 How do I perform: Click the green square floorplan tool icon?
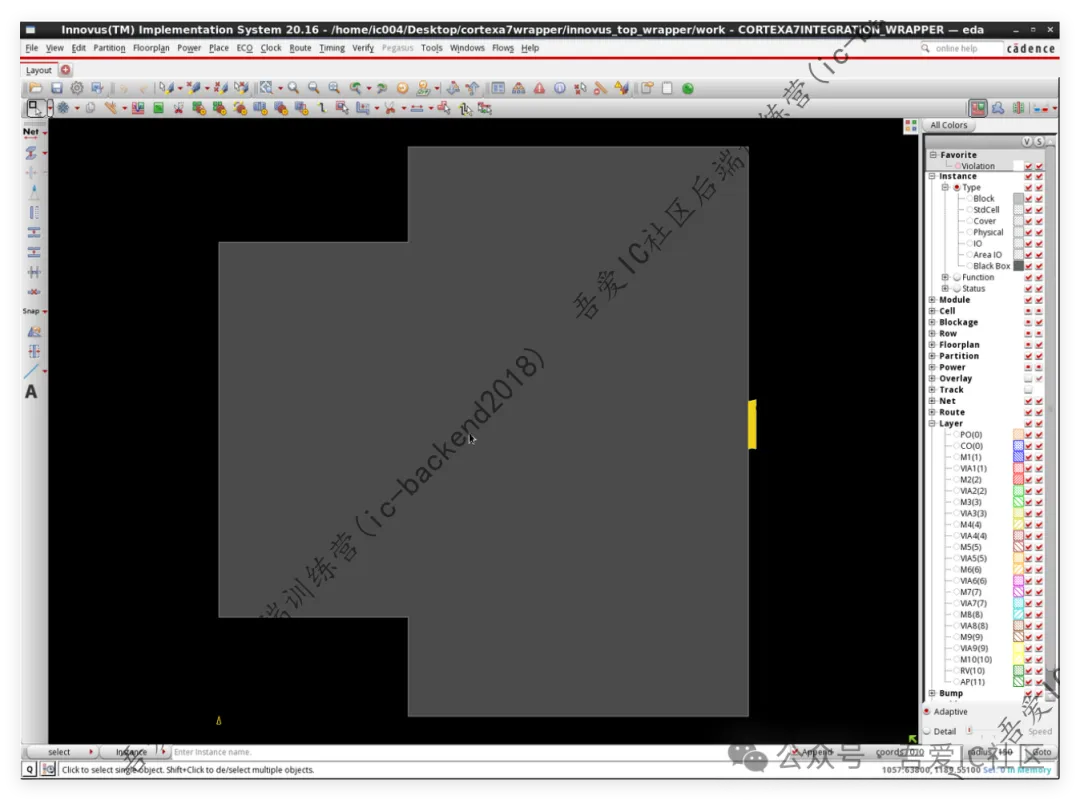point(158,108)
